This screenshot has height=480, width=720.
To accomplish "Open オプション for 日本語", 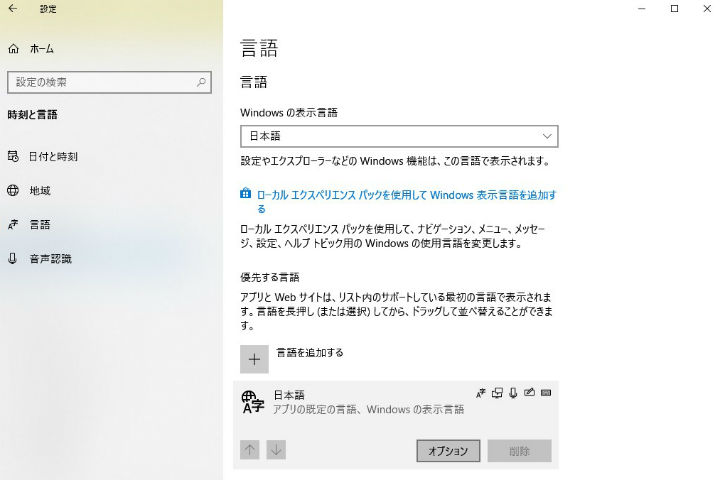I will (448, 451).
